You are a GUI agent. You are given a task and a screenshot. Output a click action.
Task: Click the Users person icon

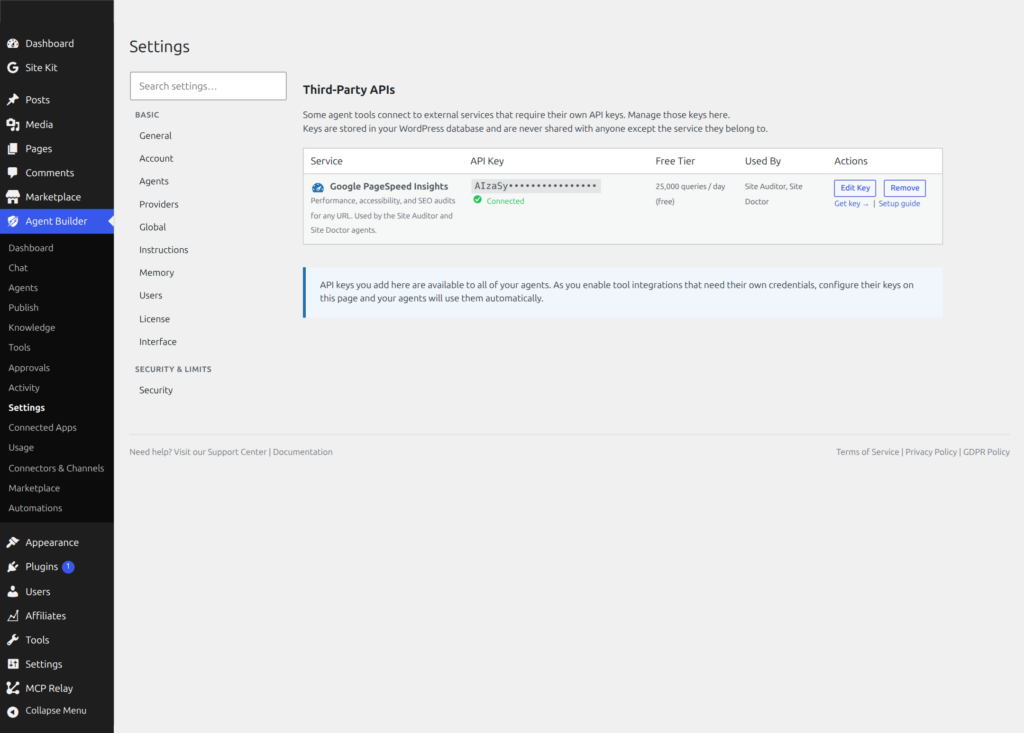[12, 591]
